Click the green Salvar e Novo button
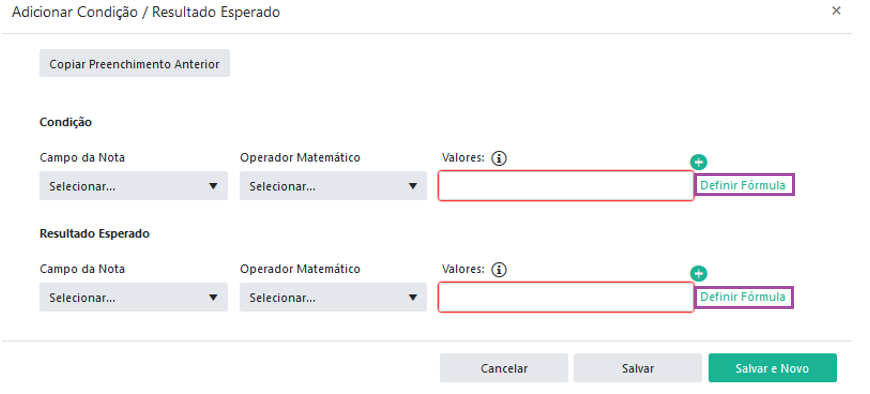The height and width of the screenshot is (394, 870). 772,368
